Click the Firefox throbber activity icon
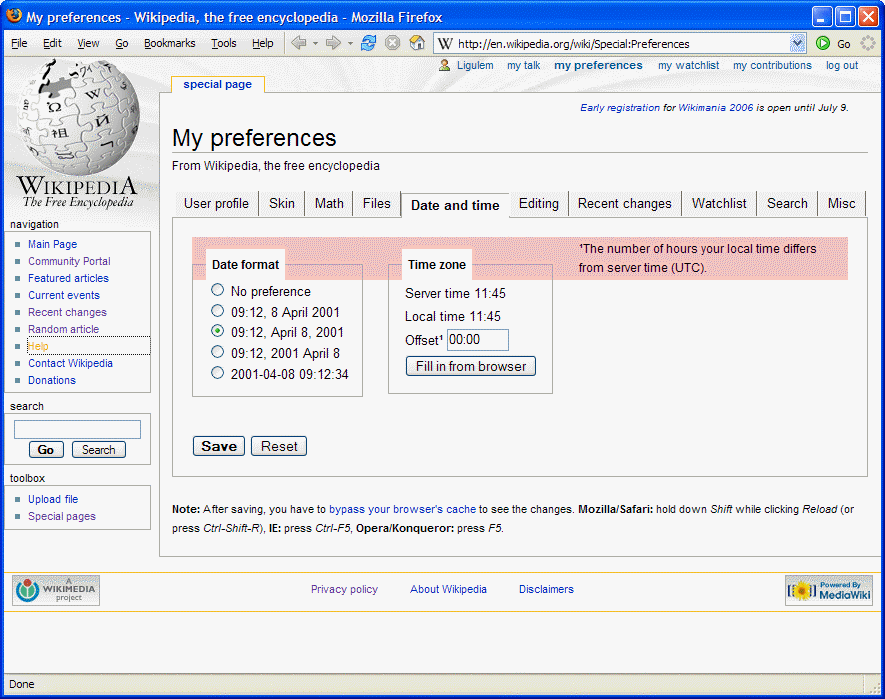Viewport: 885px width, 699px height. point(868,43)
